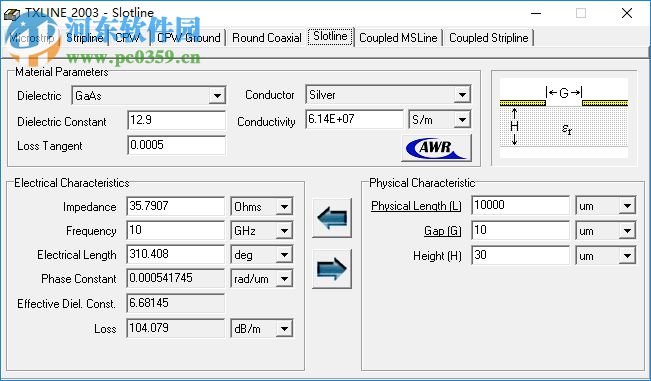Click the slotline cross-section diagram
The image size is (651, 381).
click(563, 118)
